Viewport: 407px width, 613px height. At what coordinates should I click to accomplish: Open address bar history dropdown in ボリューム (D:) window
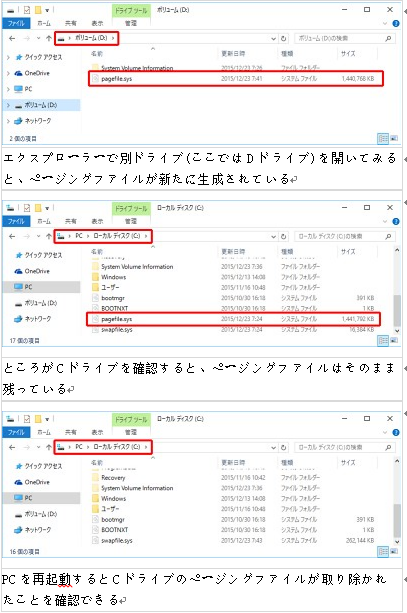point(273,38)
